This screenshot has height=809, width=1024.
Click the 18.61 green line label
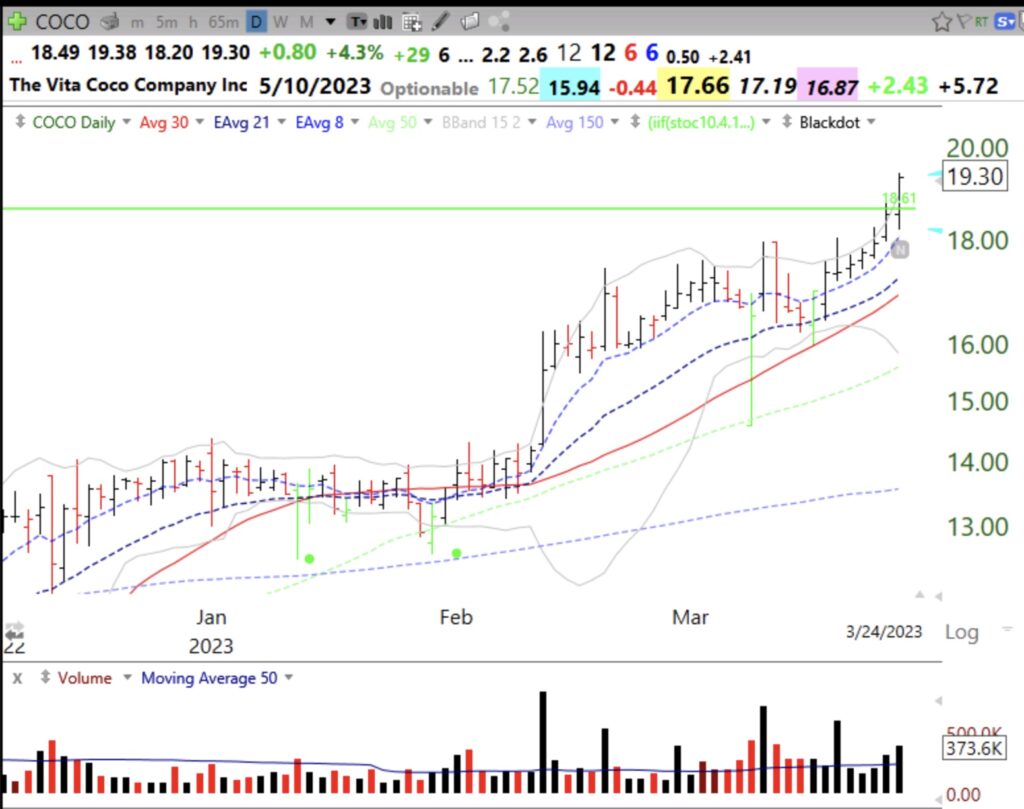click(899, 197)
